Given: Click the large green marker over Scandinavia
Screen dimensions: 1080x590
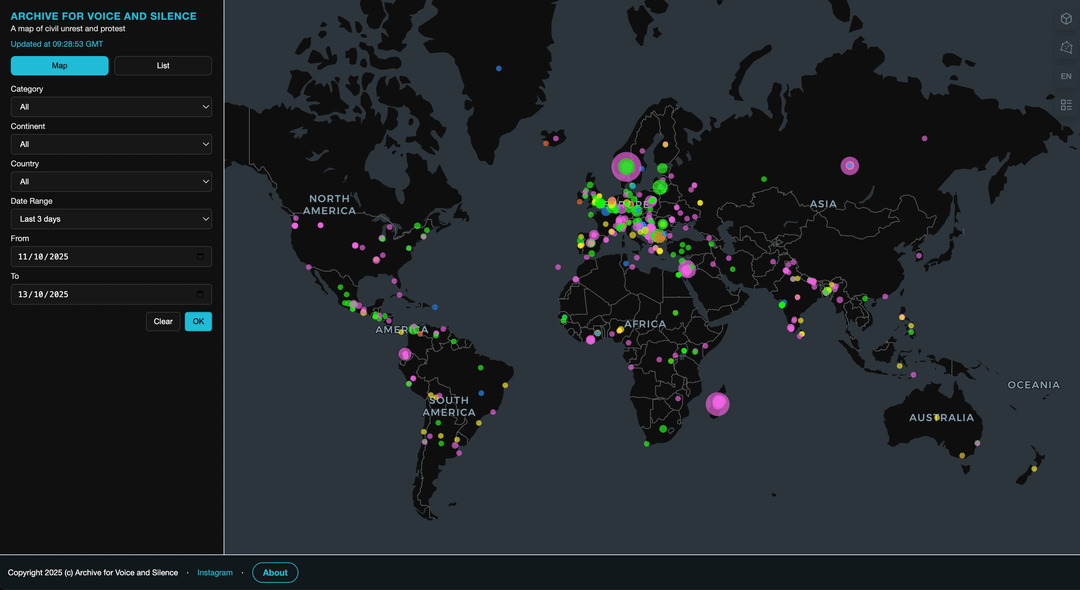Looking at the screenshot, I should pyautogui.click(x=627, y=166).
